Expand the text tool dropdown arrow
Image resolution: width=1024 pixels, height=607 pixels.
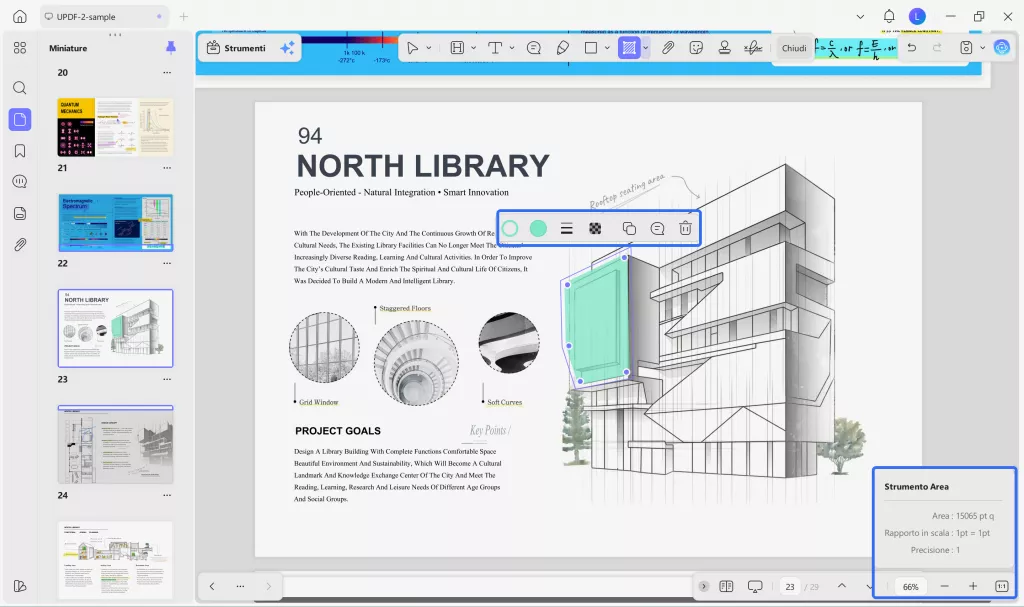(x=512, y=48)
